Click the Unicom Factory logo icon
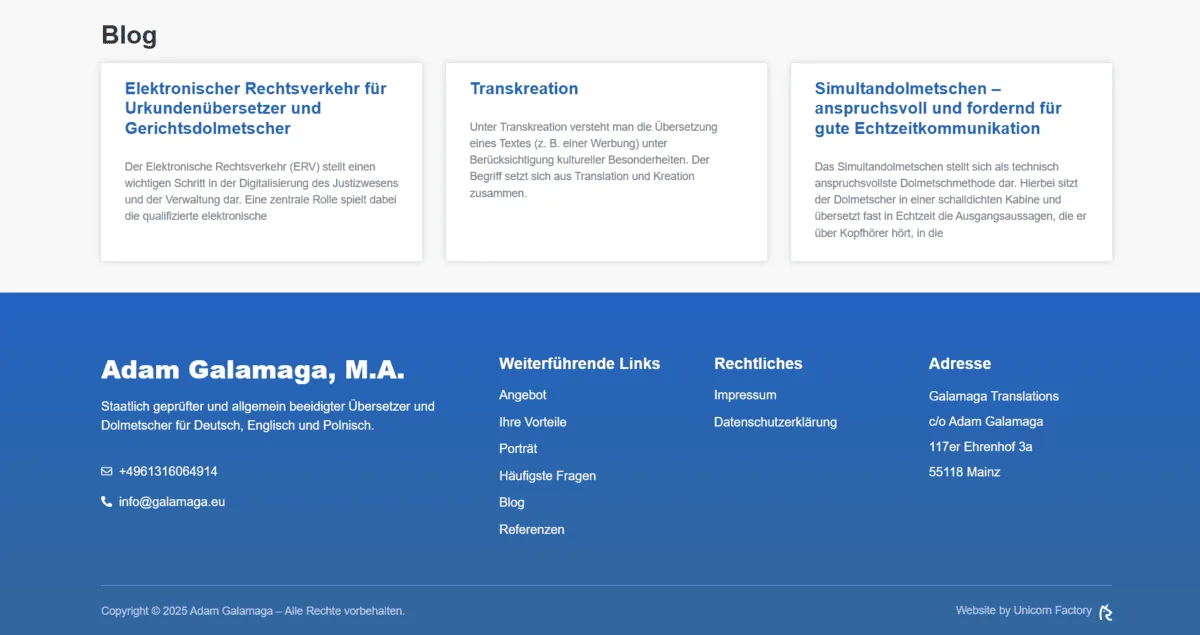Image resolution: width=1200 pixels, height=635 pixels. point(1105,612)
